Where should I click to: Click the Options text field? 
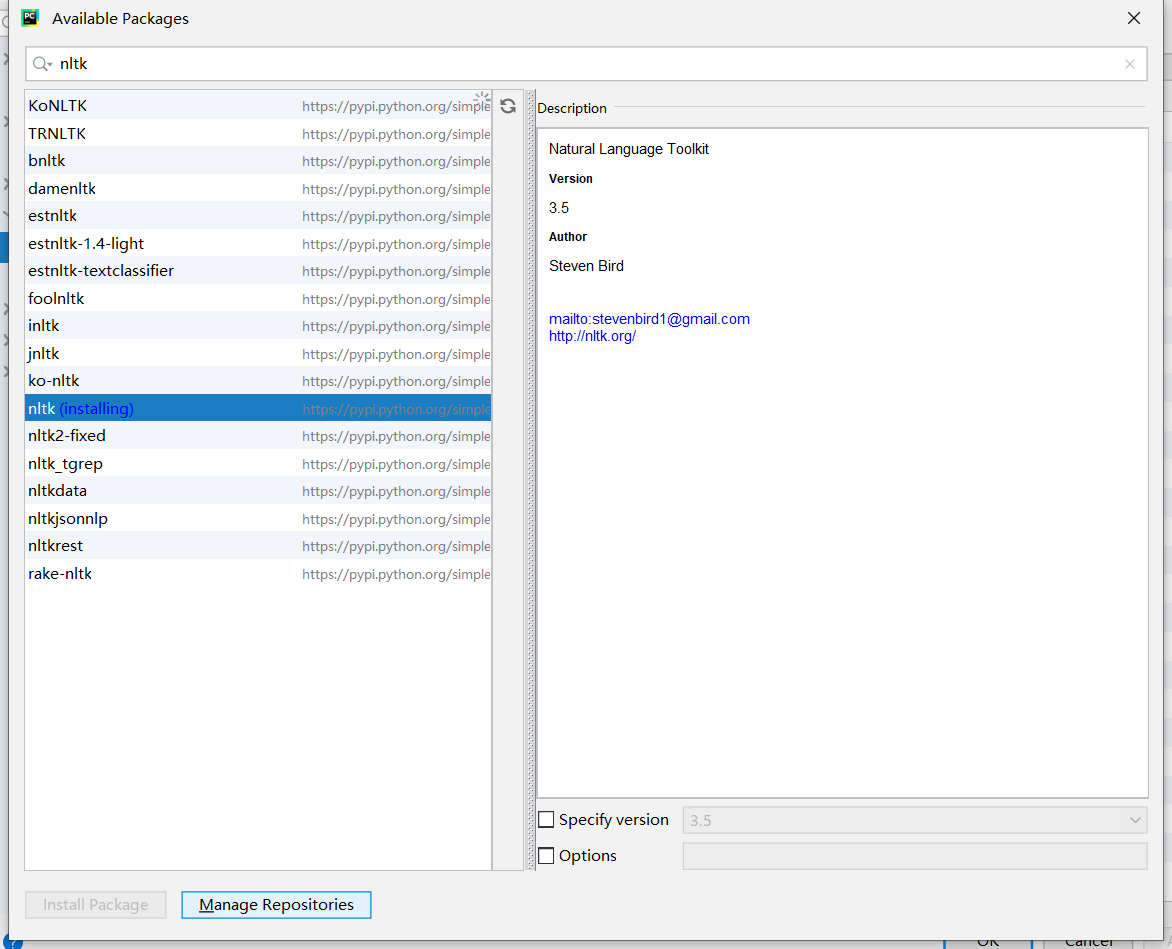coord(915,856)
